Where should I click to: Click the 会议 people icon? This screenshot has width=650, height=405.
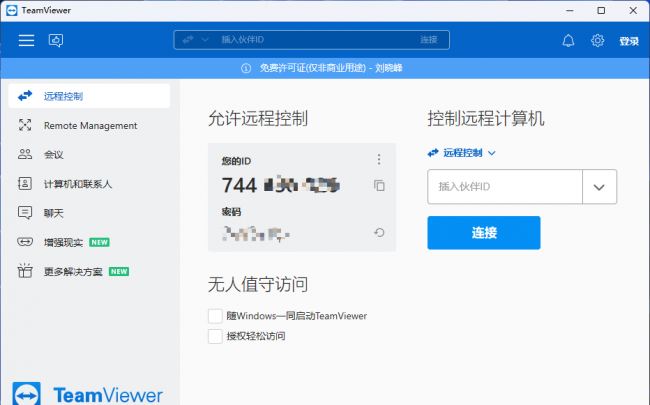tap(25, 154)
